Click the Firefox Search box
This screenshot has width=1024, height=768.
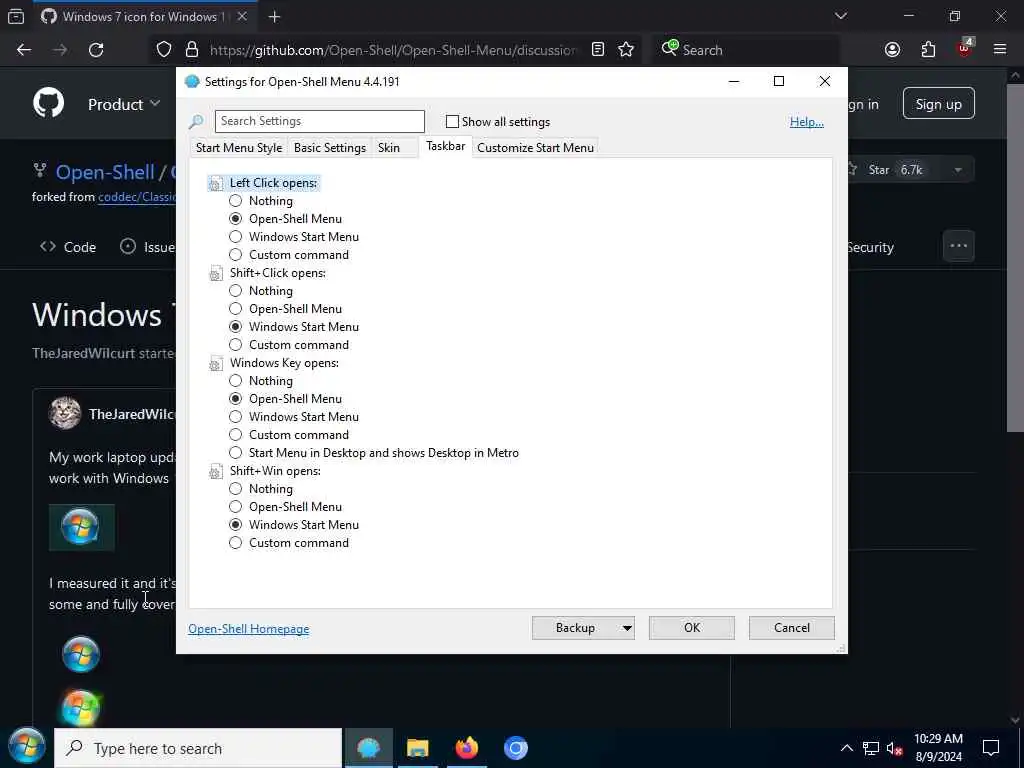click(x=744, y=50)
